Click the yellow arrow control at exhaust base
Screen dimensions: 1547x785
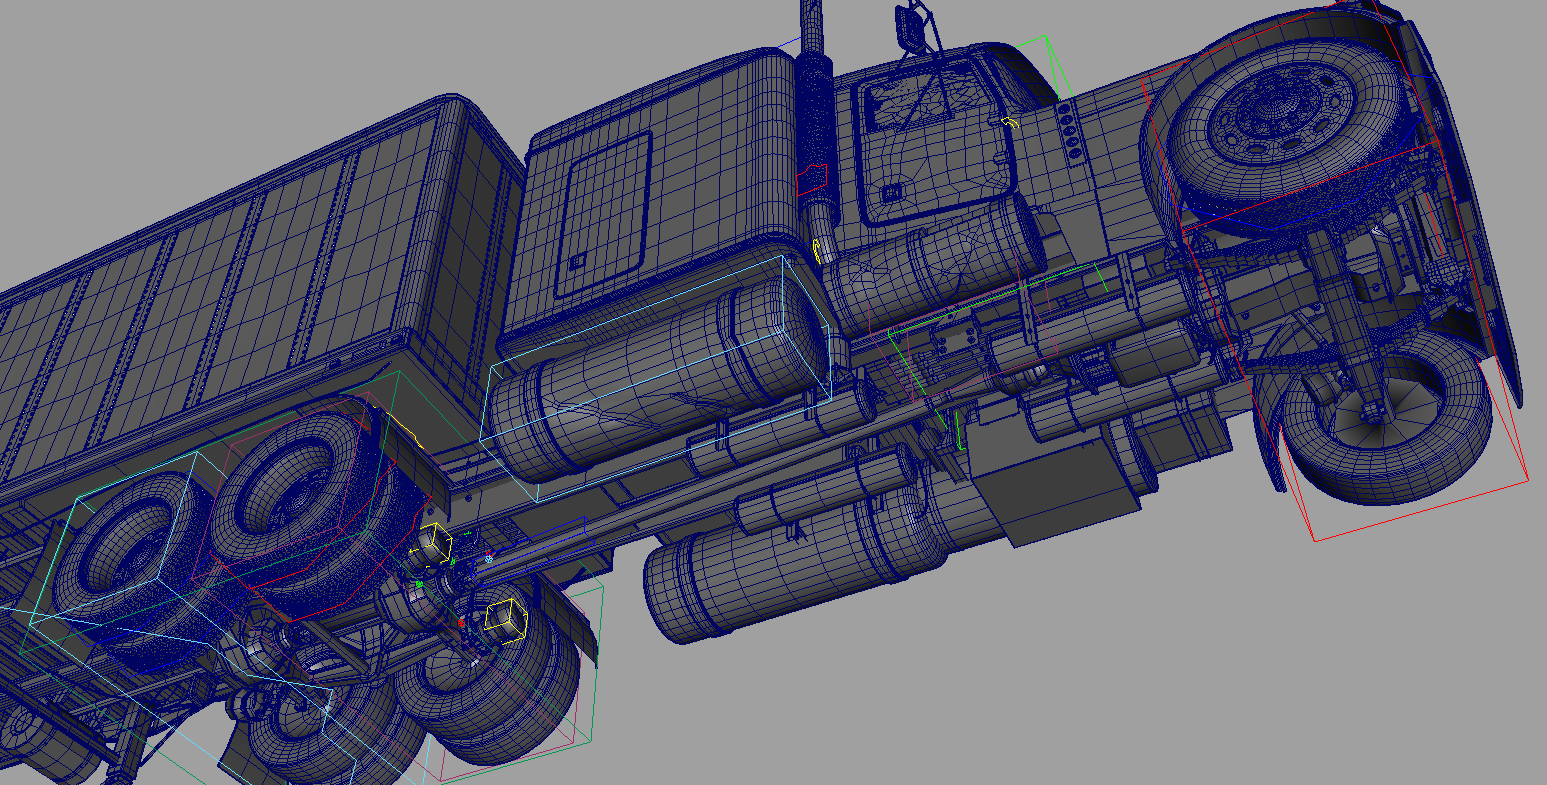click(818, 251)
